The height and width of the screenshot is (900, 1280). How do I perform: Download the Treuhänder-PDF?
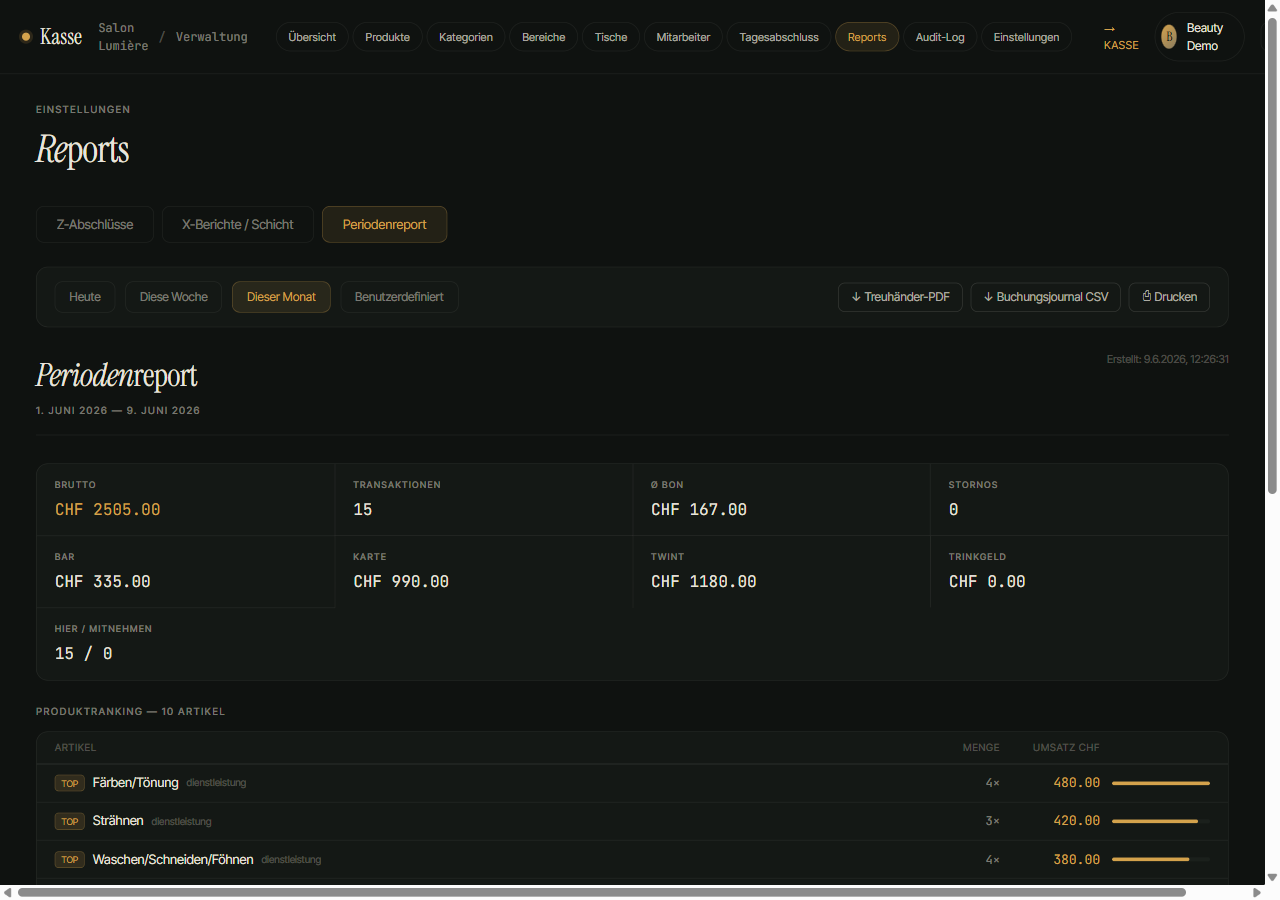pyautogui.click(x=900, y=297)
